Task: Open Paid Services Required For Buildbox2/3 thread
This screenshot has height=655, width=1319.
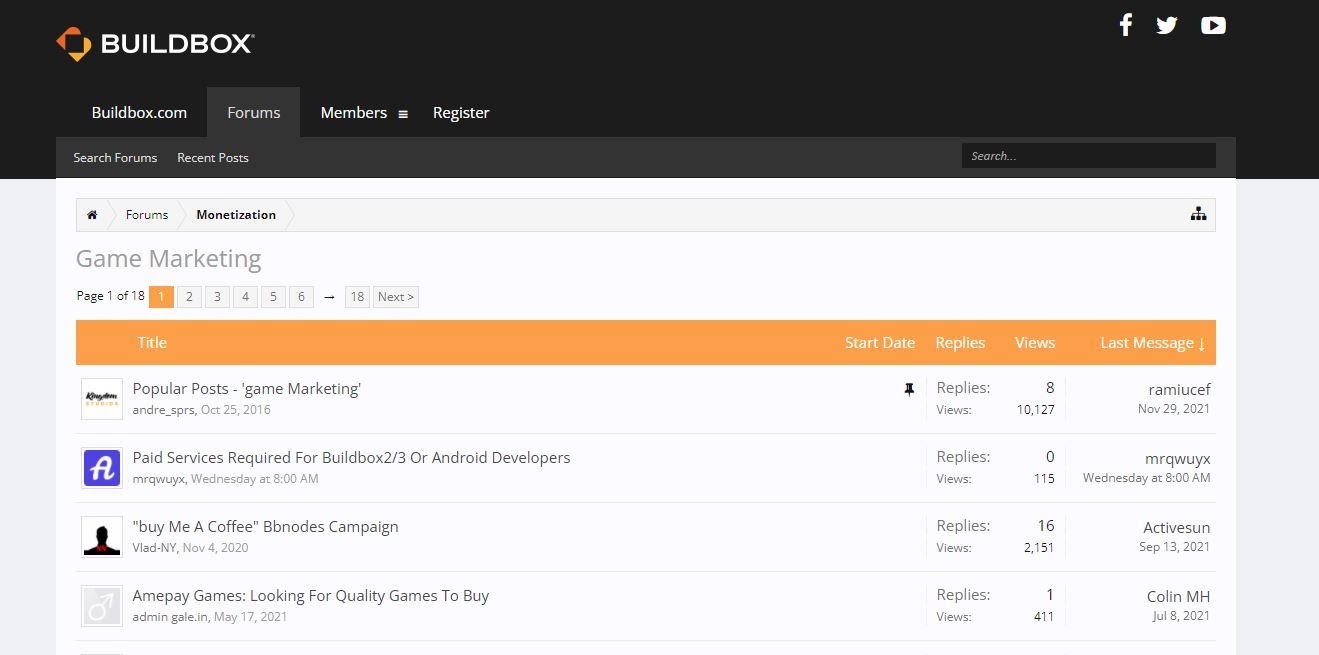Action: [x=351, y=457]
